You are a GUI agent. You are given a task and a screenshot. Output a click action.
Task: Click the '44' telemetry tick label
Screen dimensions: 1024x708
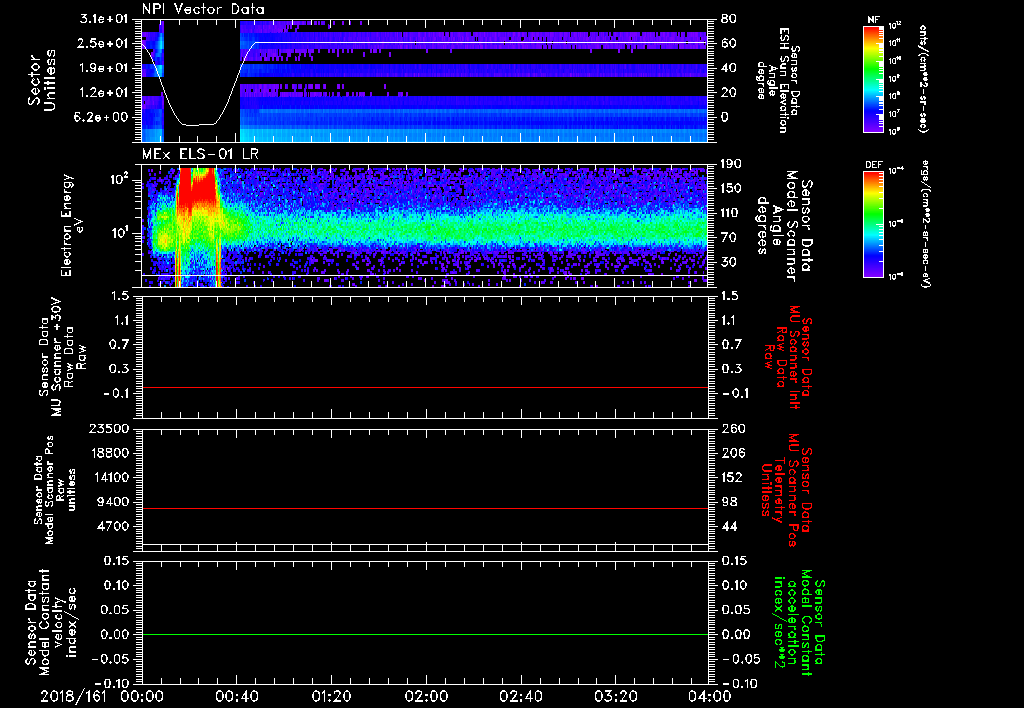pos(729,526)
